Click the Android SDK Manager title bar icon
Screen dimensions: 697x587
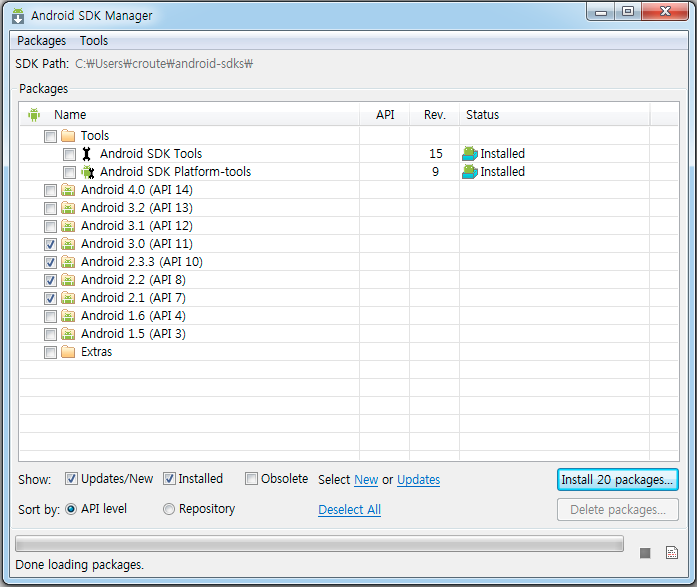[x=18, y=16]
